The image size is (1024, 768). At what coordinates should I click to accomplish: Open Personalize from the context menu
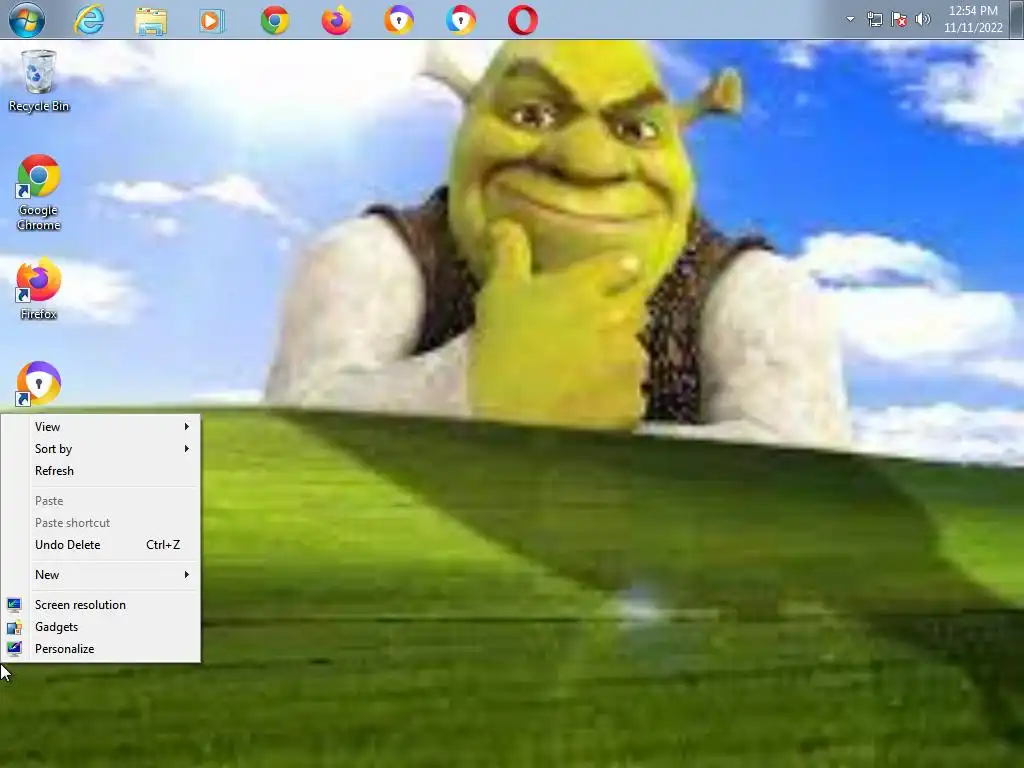pyautogui.click(x=101, y=648)
